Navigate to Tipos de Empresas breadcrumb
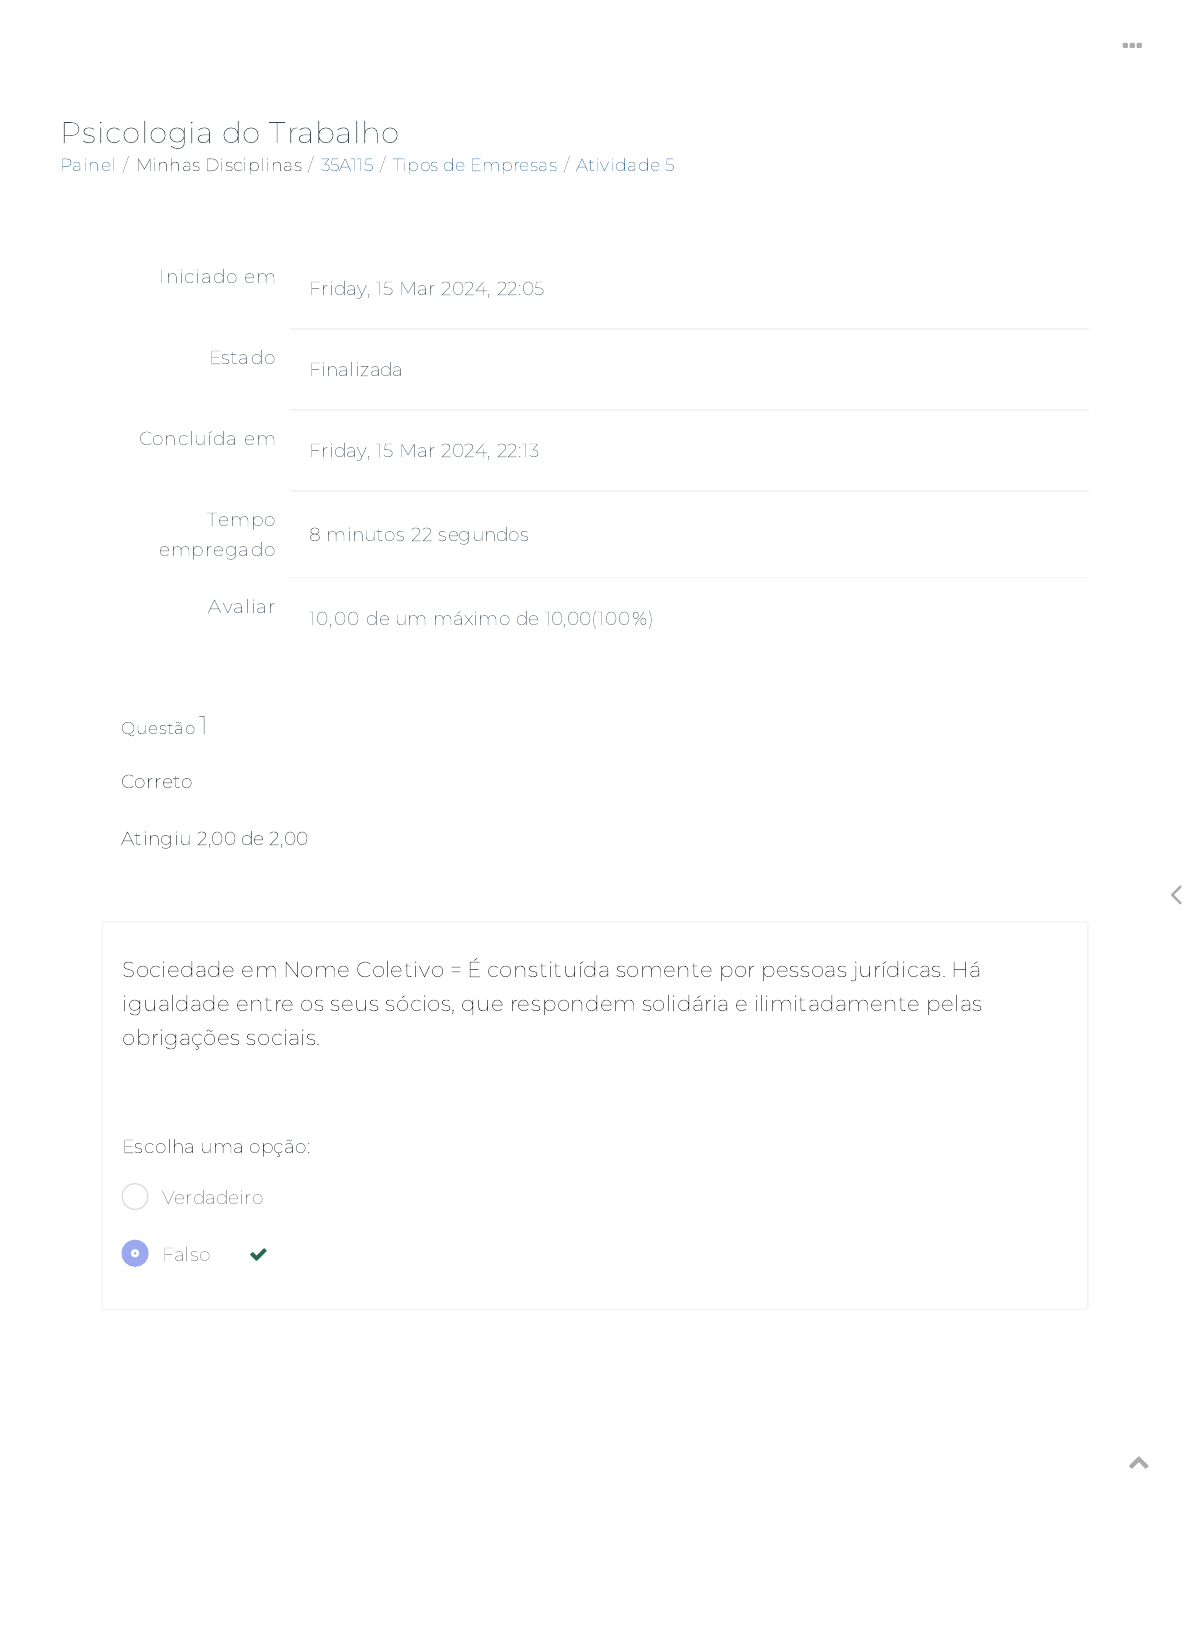The image size is (1190, 1627). (474, 165)
